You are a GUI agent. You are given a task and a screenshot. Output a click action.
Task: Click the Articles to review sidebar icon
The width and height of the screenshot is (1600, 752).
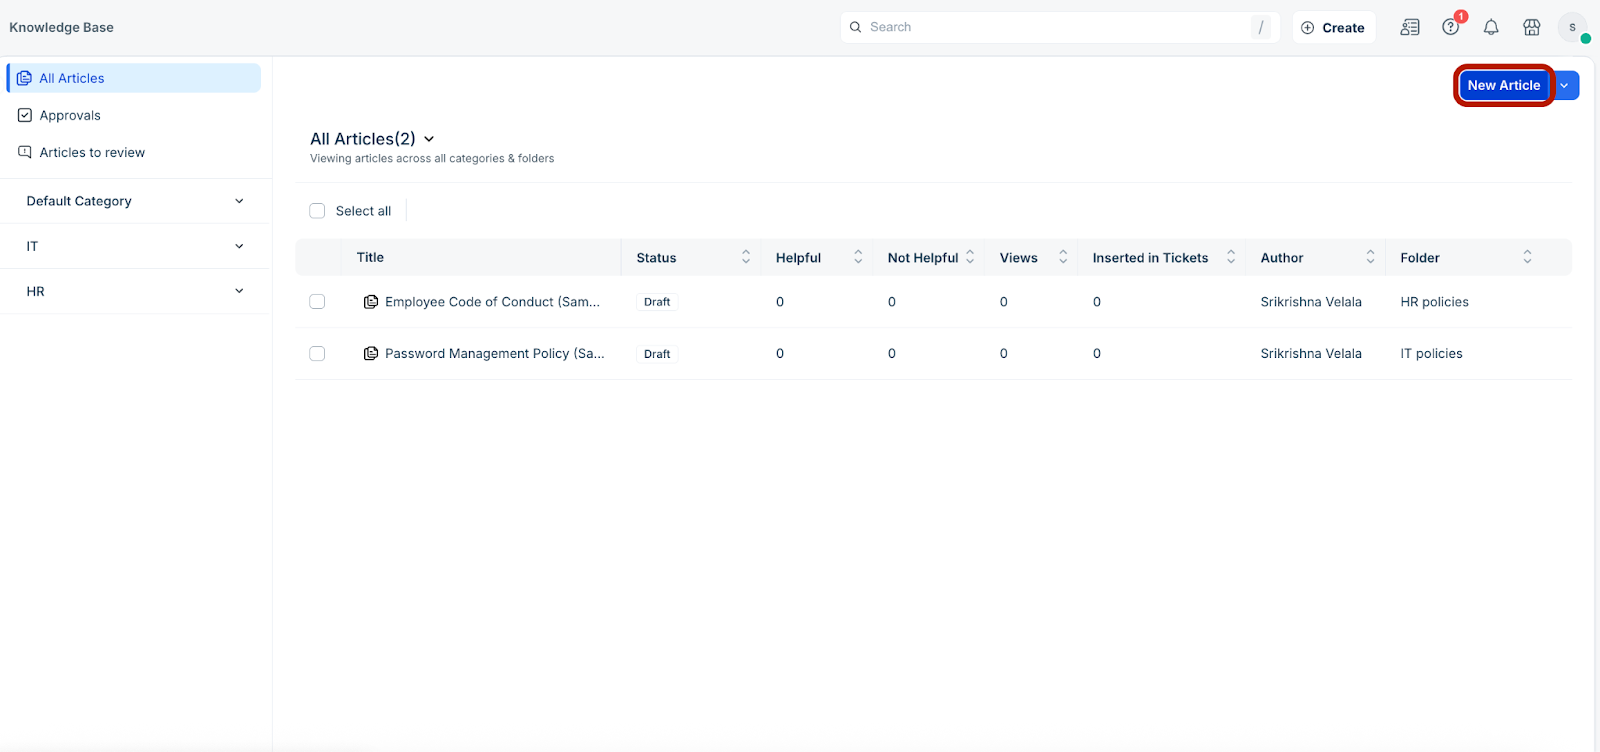click(x=25, y=152)
